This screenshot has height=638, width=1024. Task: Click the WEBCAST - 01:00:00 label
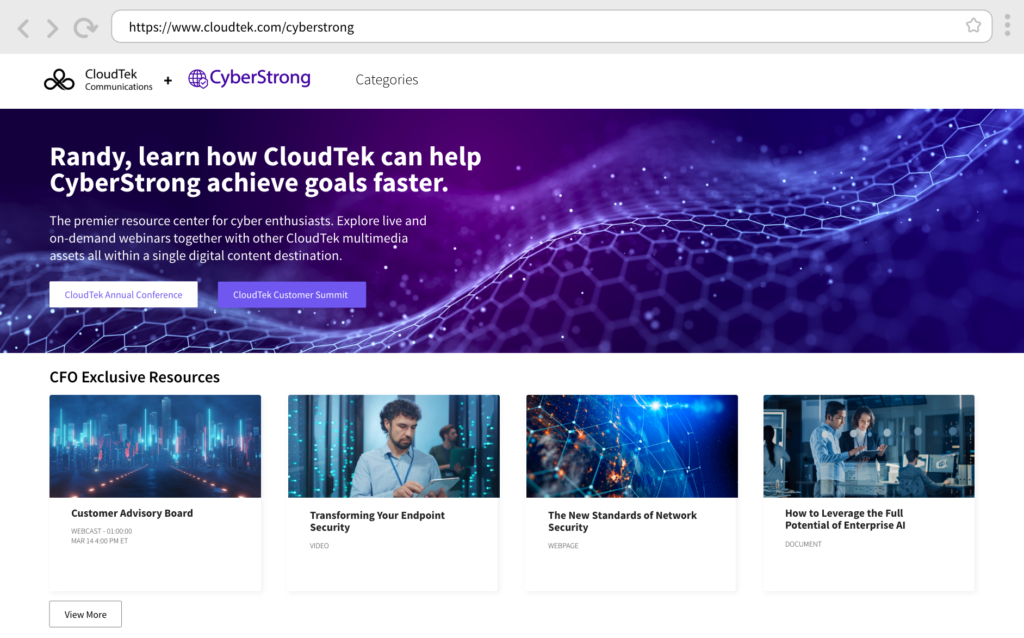coord(101,532)
